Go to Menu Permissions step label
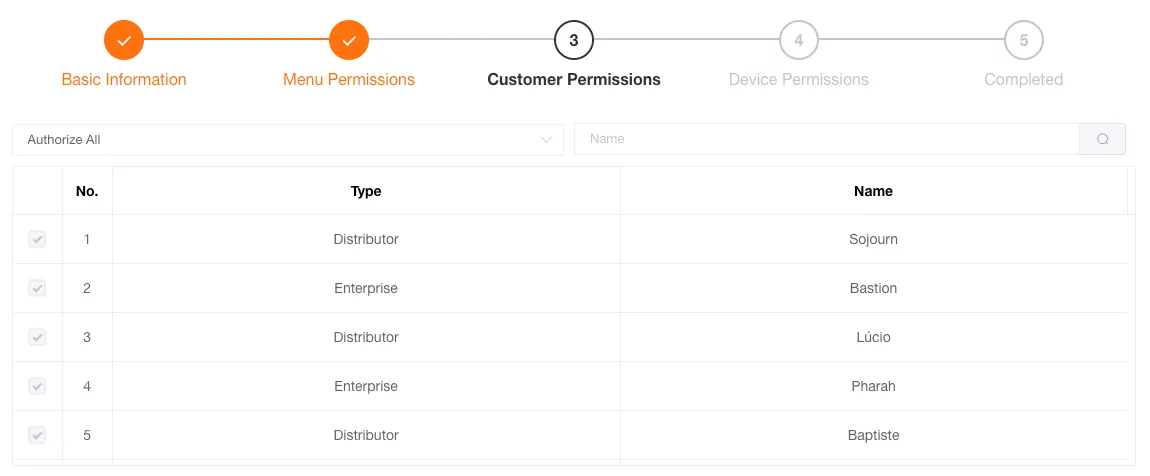 point(349,80)
